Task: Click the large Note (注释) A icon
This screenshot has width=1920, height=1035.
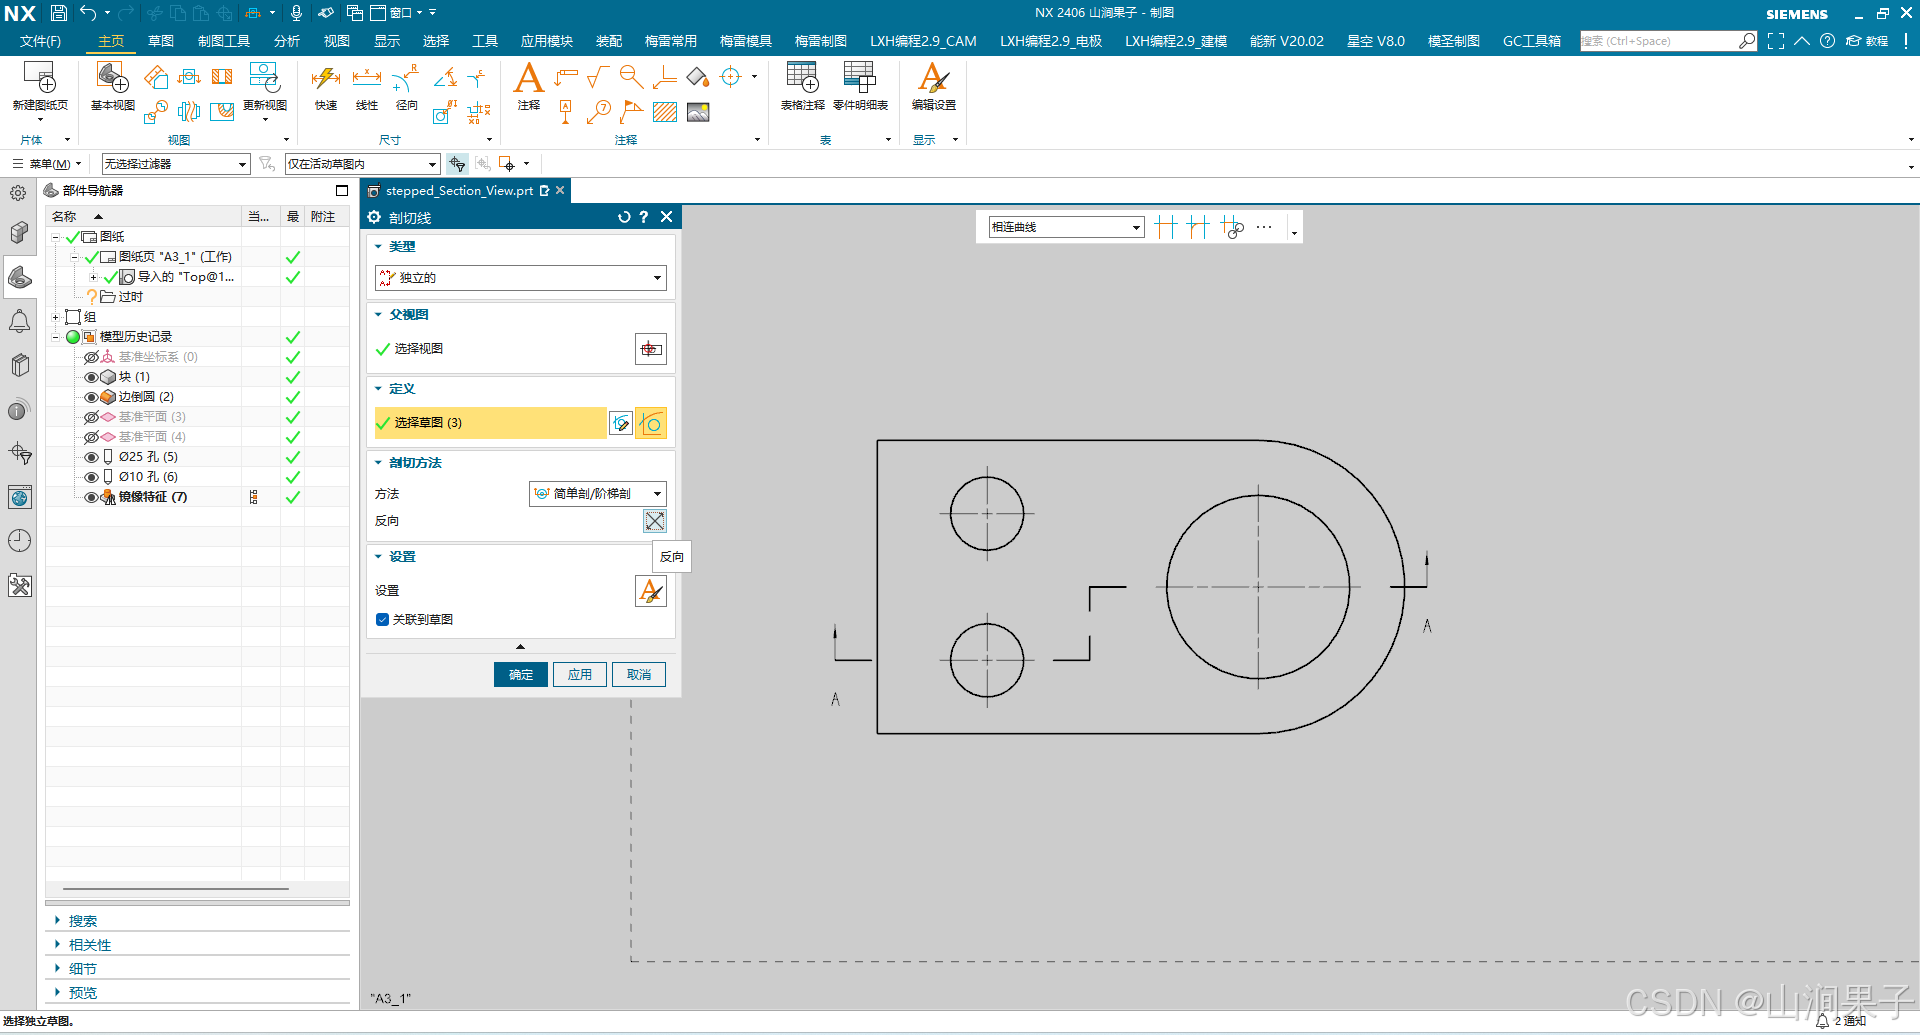Action: coord(528,78)
